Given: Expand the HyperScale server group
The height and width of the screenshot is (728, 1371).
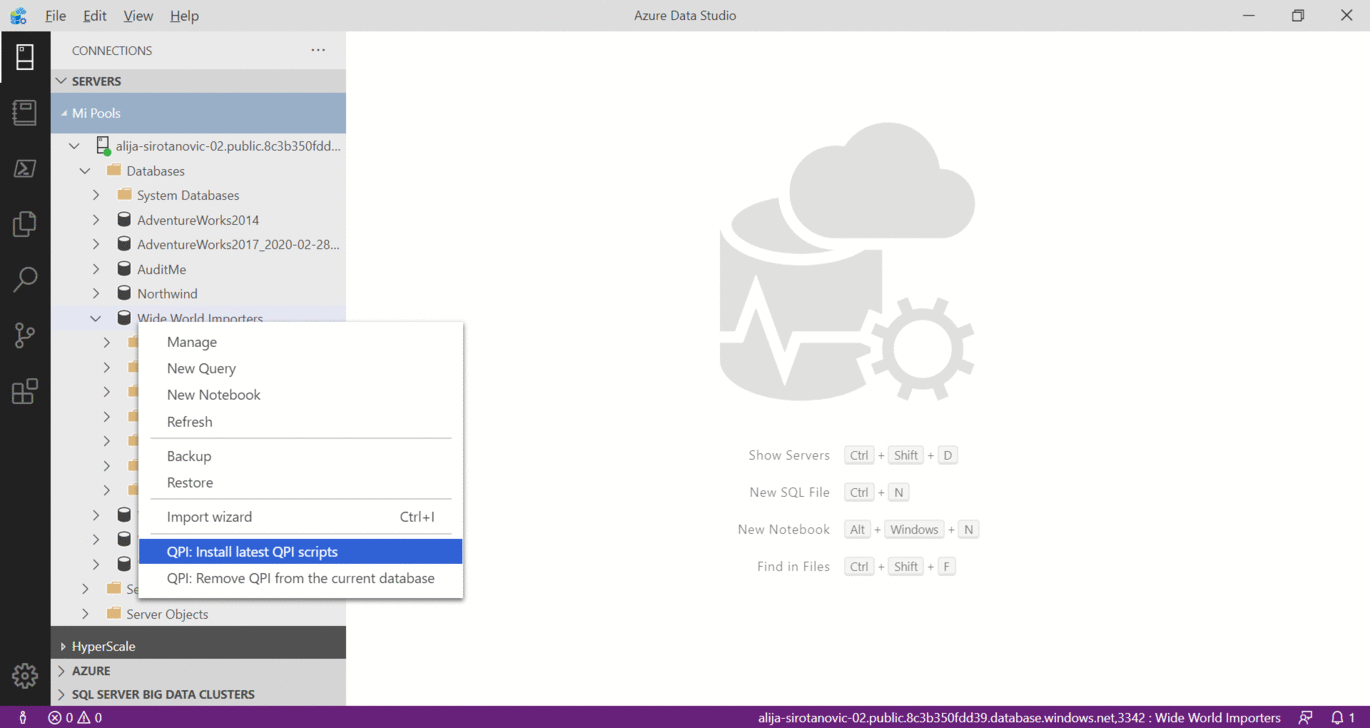Looking at the screenshot, I should coord(63,647).
